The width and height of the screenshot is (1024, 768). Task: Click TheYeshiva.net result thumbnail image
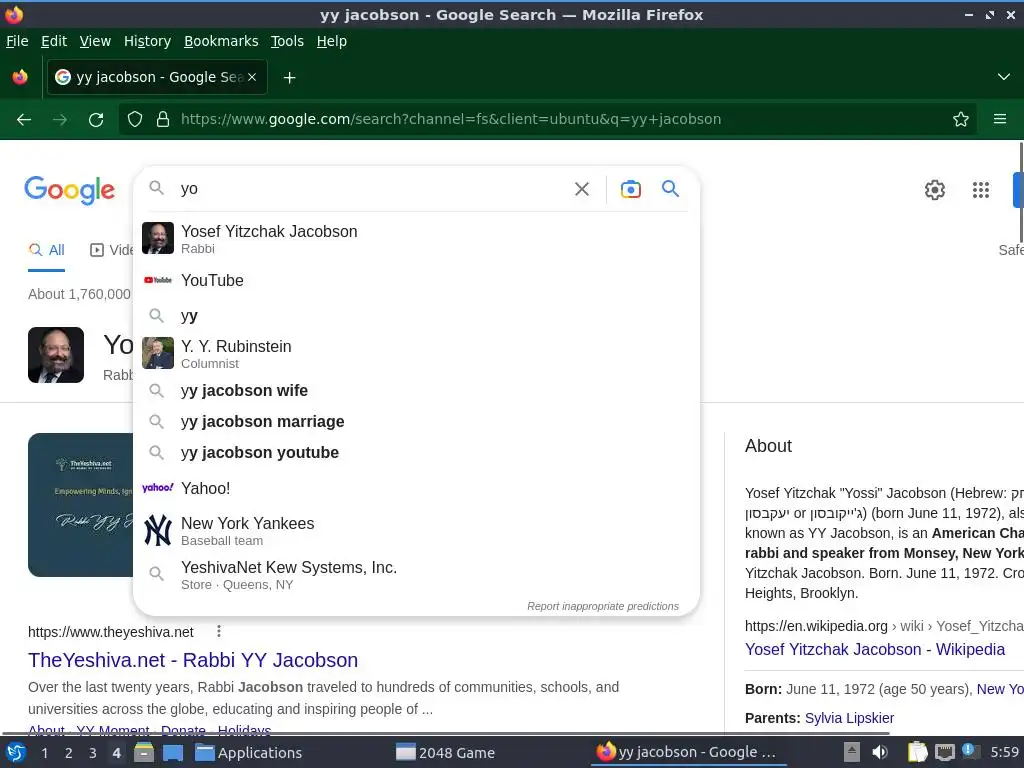click(x=80, y=505)
